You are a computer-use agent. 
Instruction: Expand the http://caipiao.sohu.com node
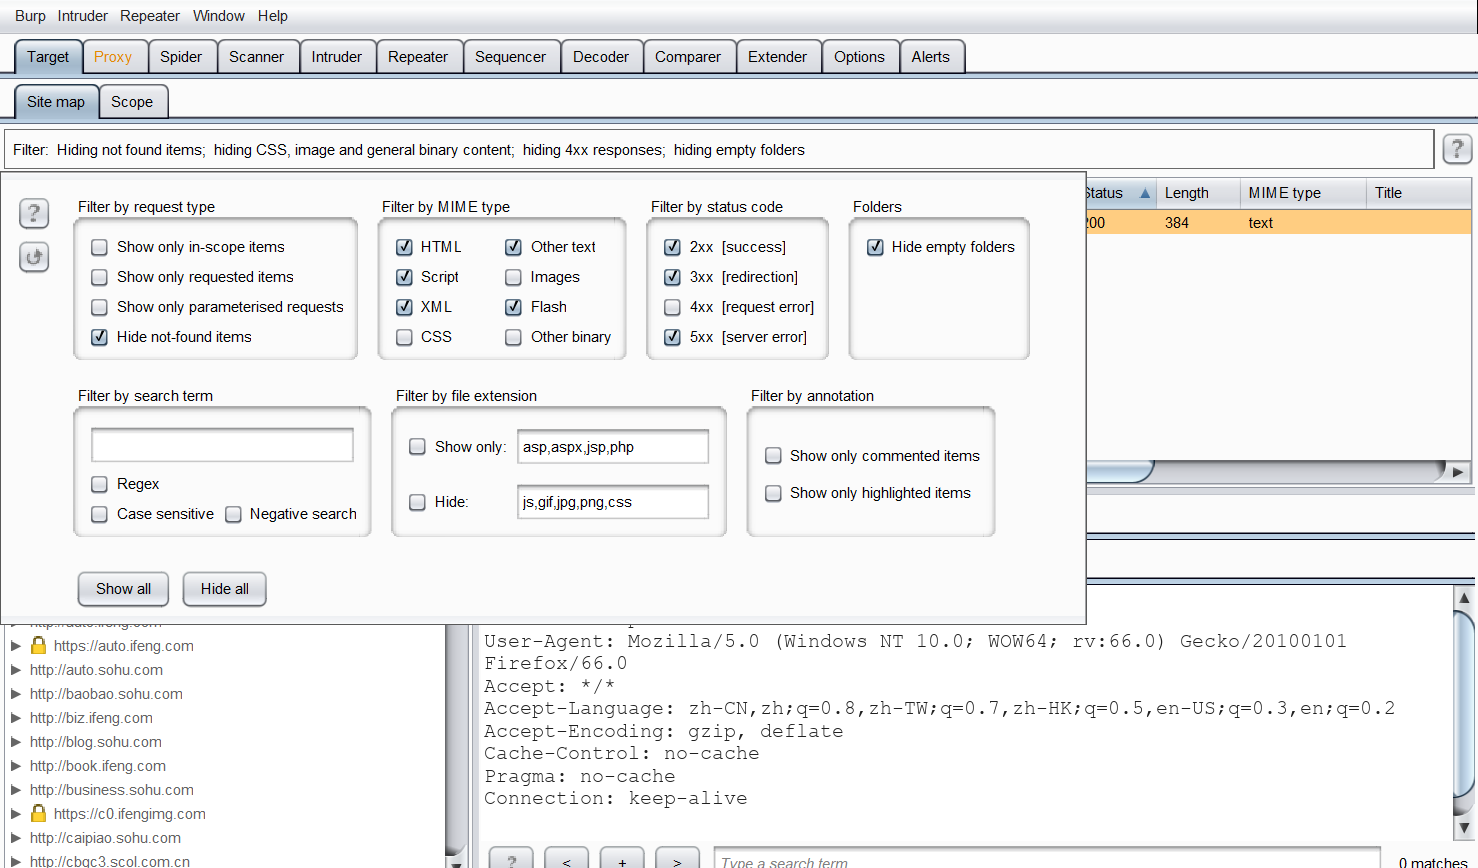click(x=16, y=838)
